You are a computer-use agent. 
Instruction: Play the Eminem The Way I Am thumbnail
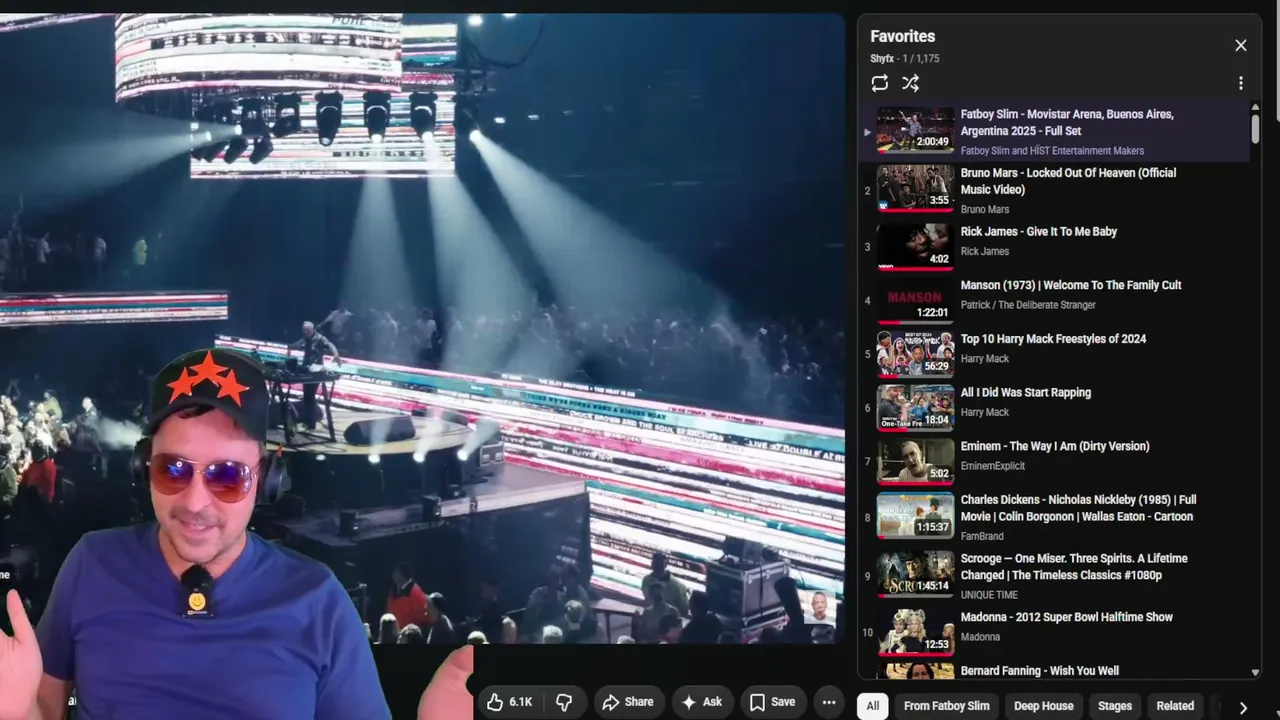pos(915,461)
